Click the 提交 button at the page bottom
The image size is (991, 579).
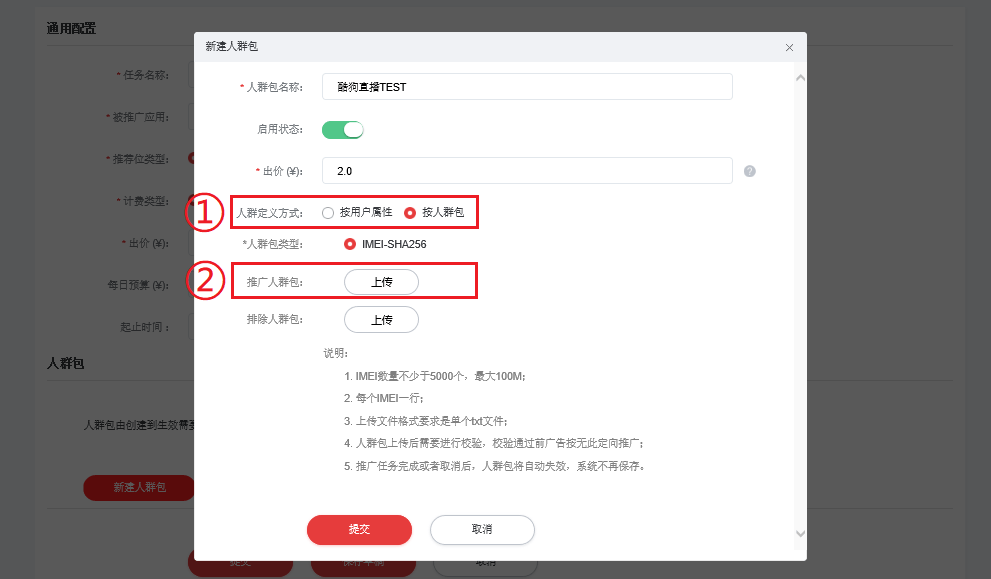click(240, 563)
